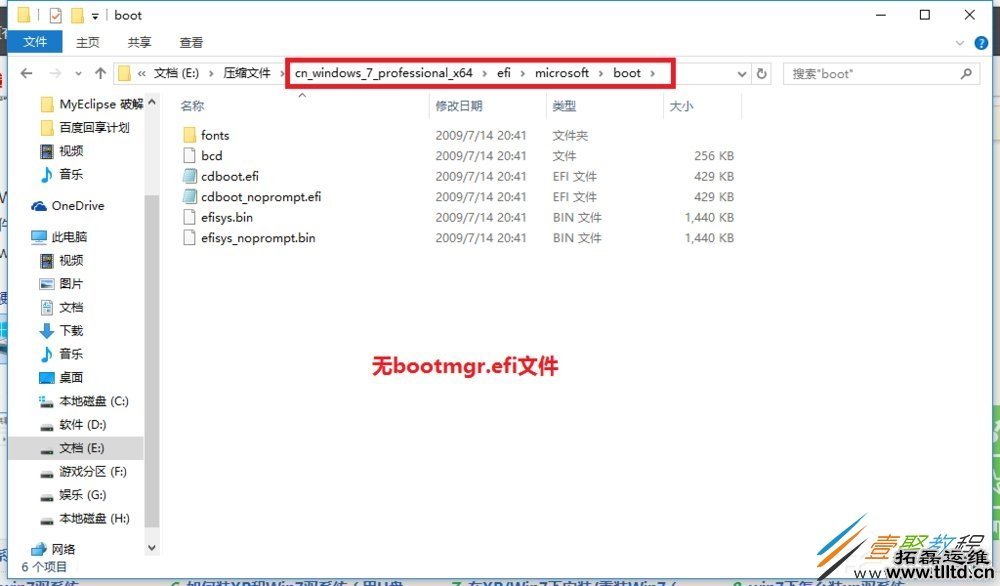Image resolution: width=1000 pixels, height=586 pixels.
Task: Click the folder icon in the address bar
Action: 123,72
